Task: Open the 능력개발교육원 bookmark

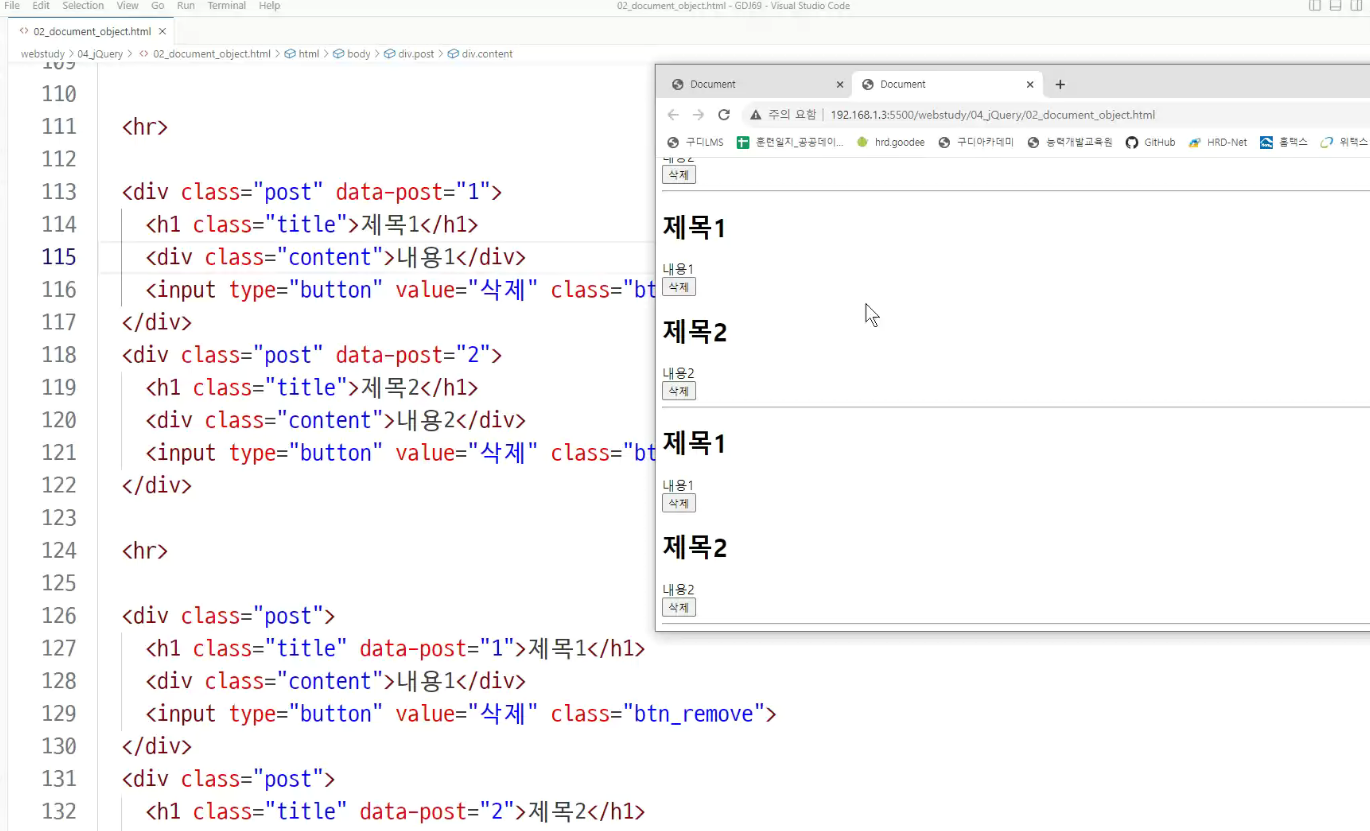Action: click(1070, 142)
